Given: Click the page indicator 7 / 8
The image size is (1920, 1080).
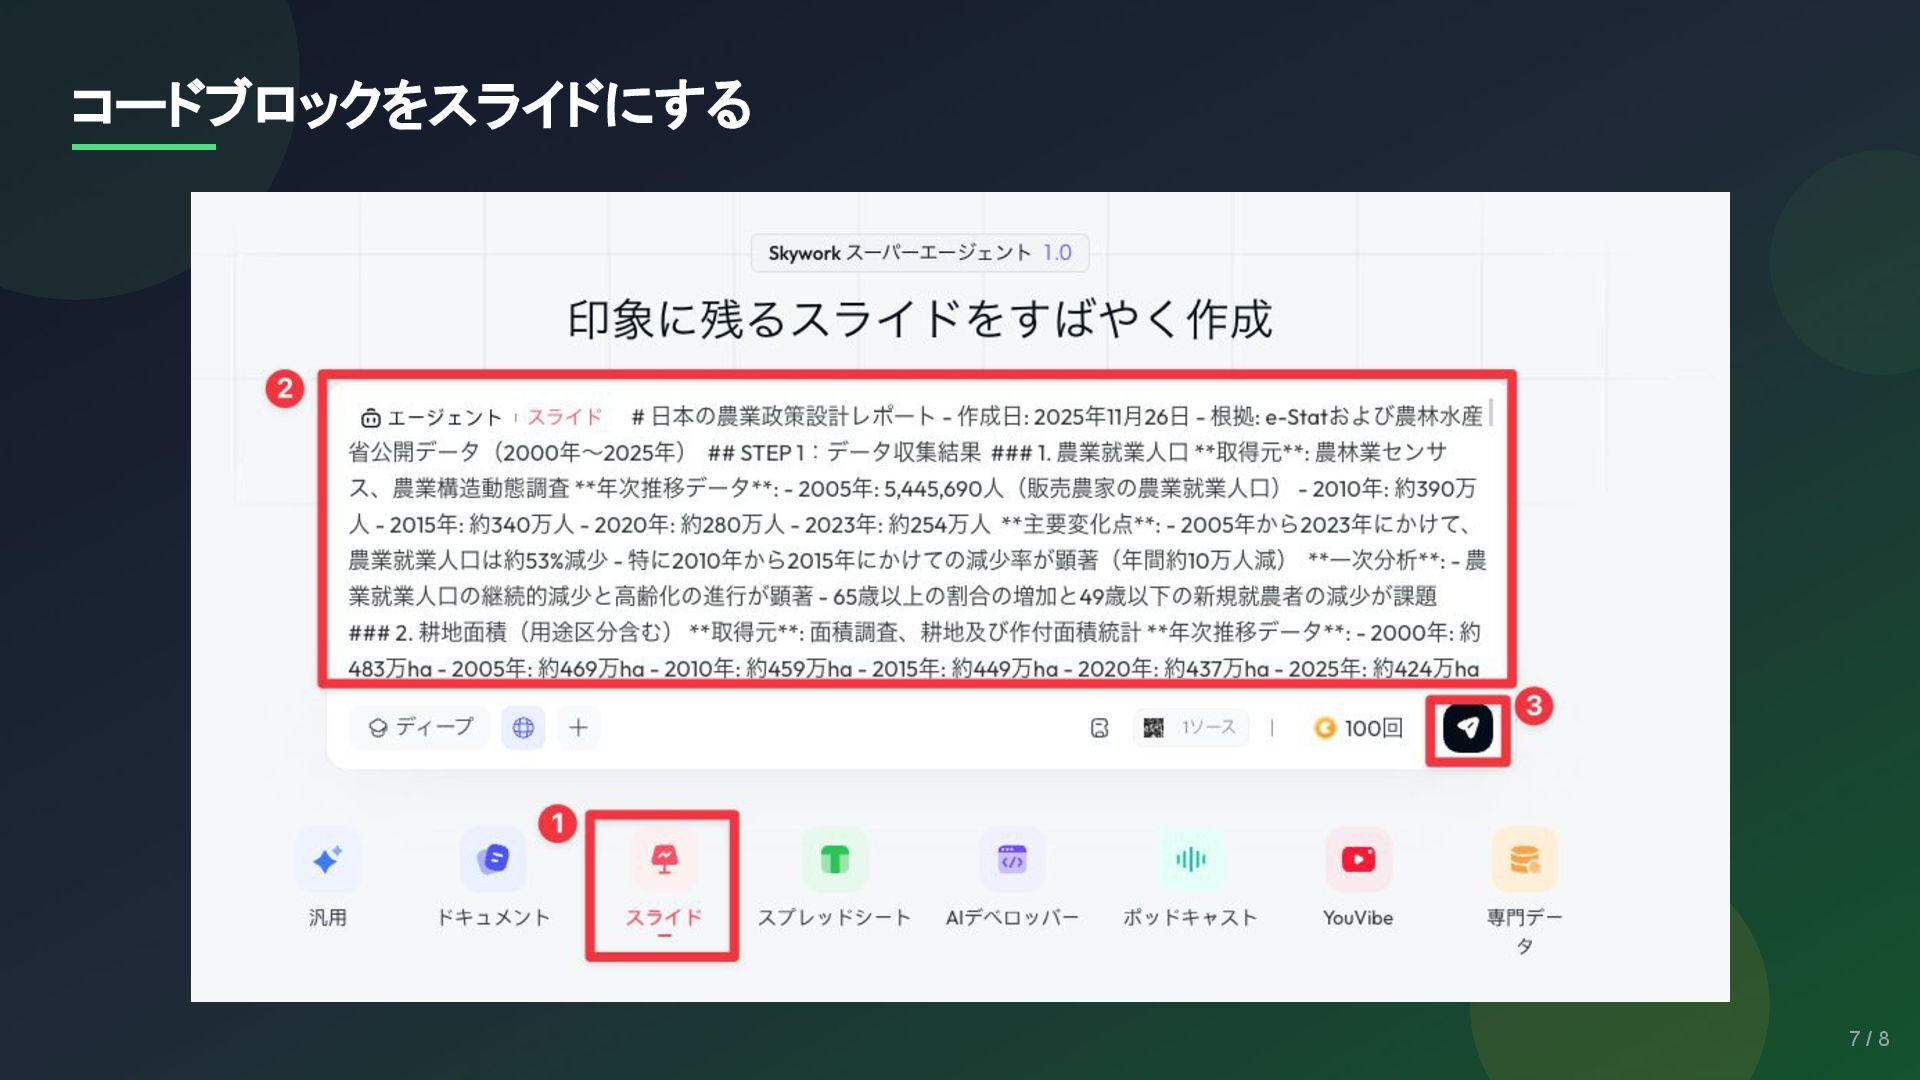Looking at the screenshot, I should point(1869,1039).
